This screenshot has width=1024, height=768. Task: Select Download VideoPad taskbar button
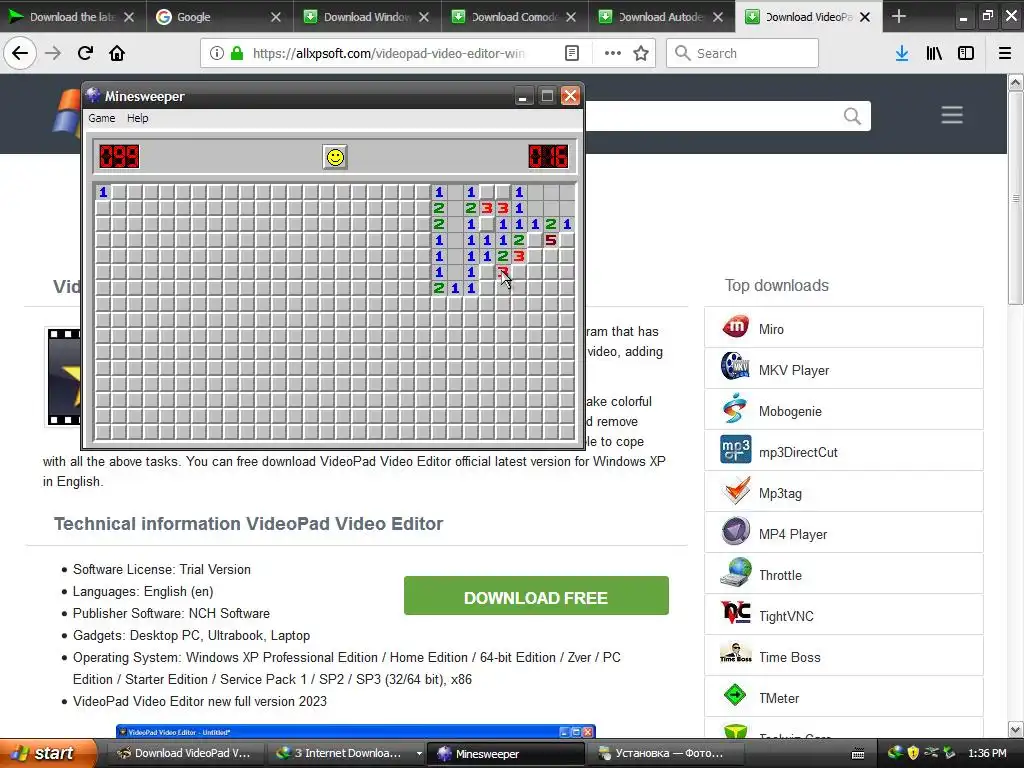click(183, 754)
